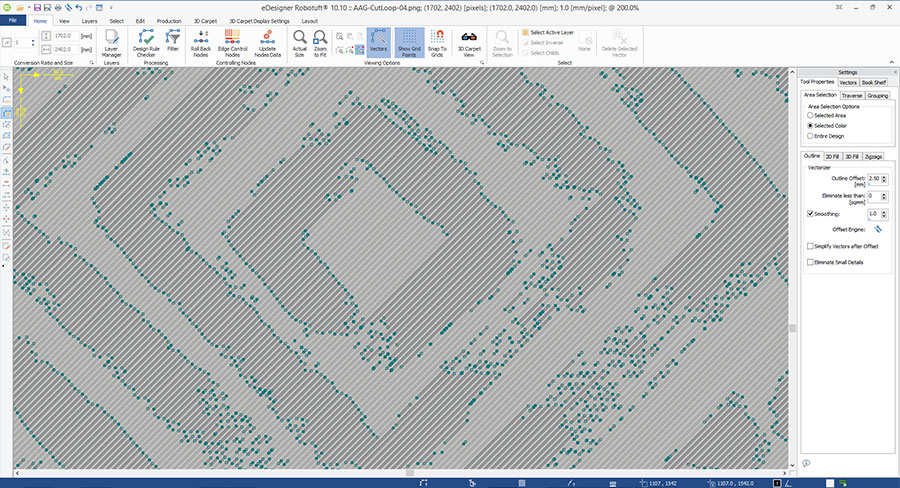This screenshot has width=900, height=488.
Task: Click the redo arrow icon
Action: click(x=89, y=8)
